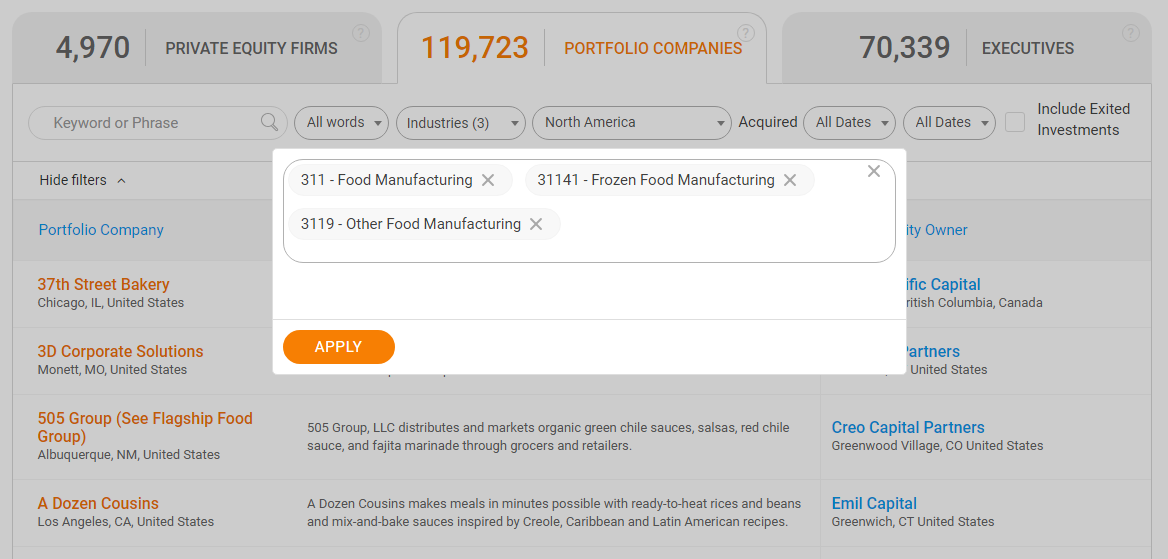Open help icon on Portfolio Companies tab
Screen dimensions: 1168x559
(x=746, y=33)
